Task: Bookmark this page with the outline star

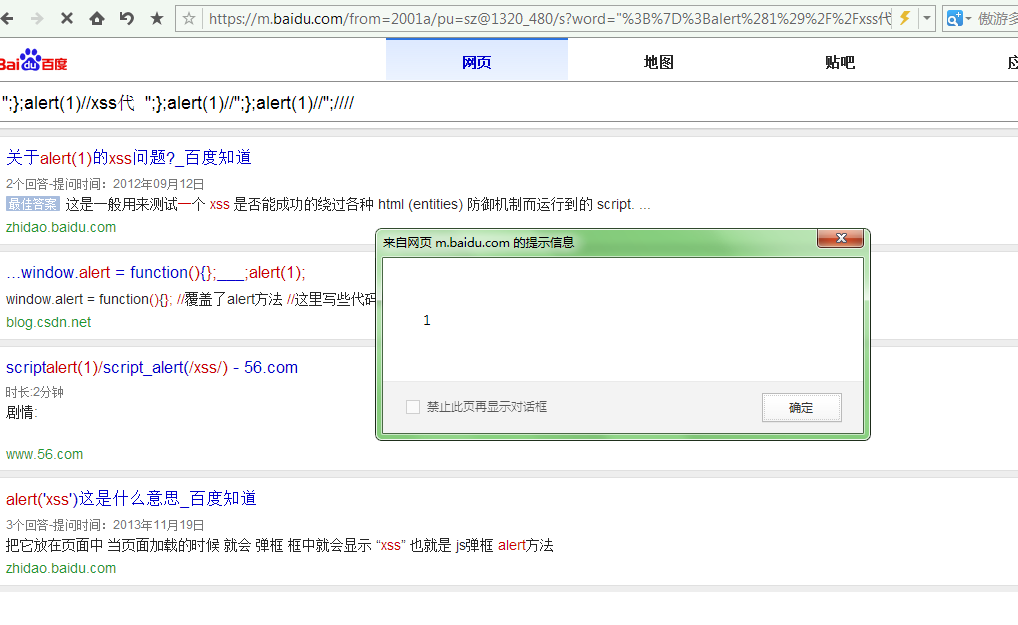Action: coord(189,19)
